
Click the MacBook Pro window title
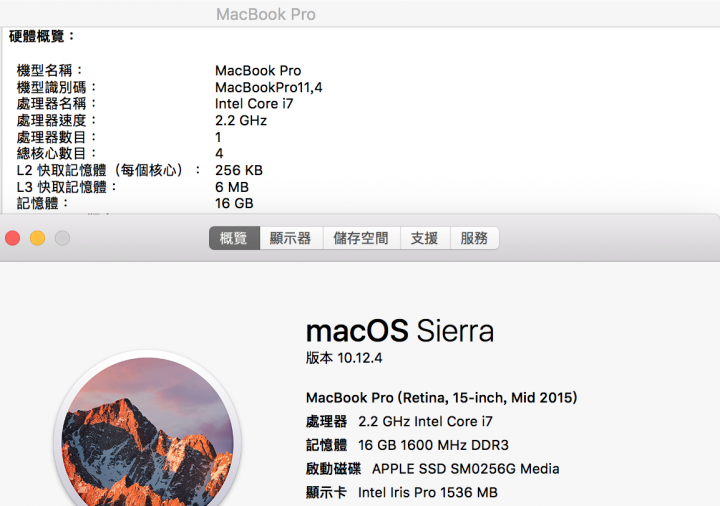click(266, 14)
